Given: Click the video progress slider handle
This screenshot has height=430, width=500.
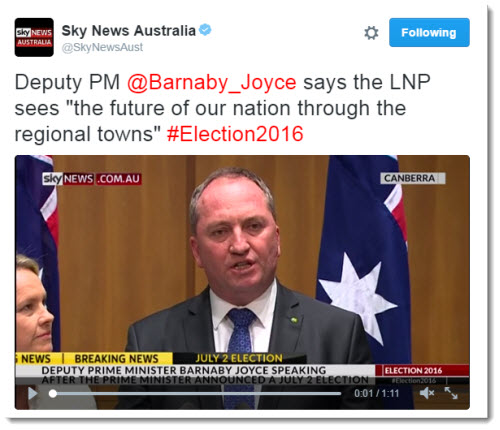Looking at the screenshot, I should pyautogui.click(x=53, y=394).
